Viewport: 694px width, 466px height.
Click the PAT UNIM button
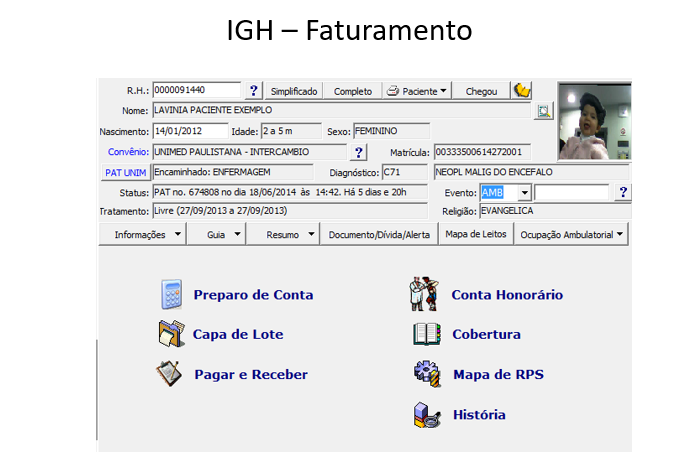point(125,173)
